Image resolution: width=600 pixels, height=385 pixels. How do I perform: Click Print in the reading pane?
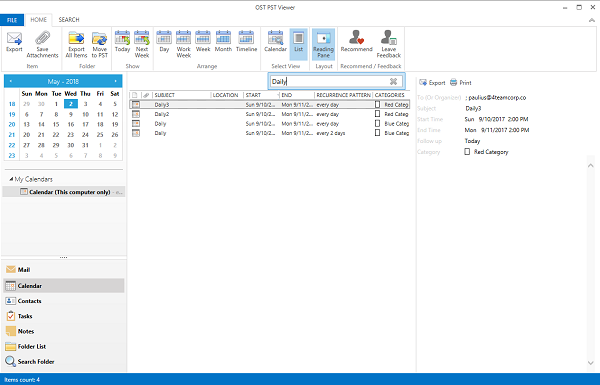(461, 83)
